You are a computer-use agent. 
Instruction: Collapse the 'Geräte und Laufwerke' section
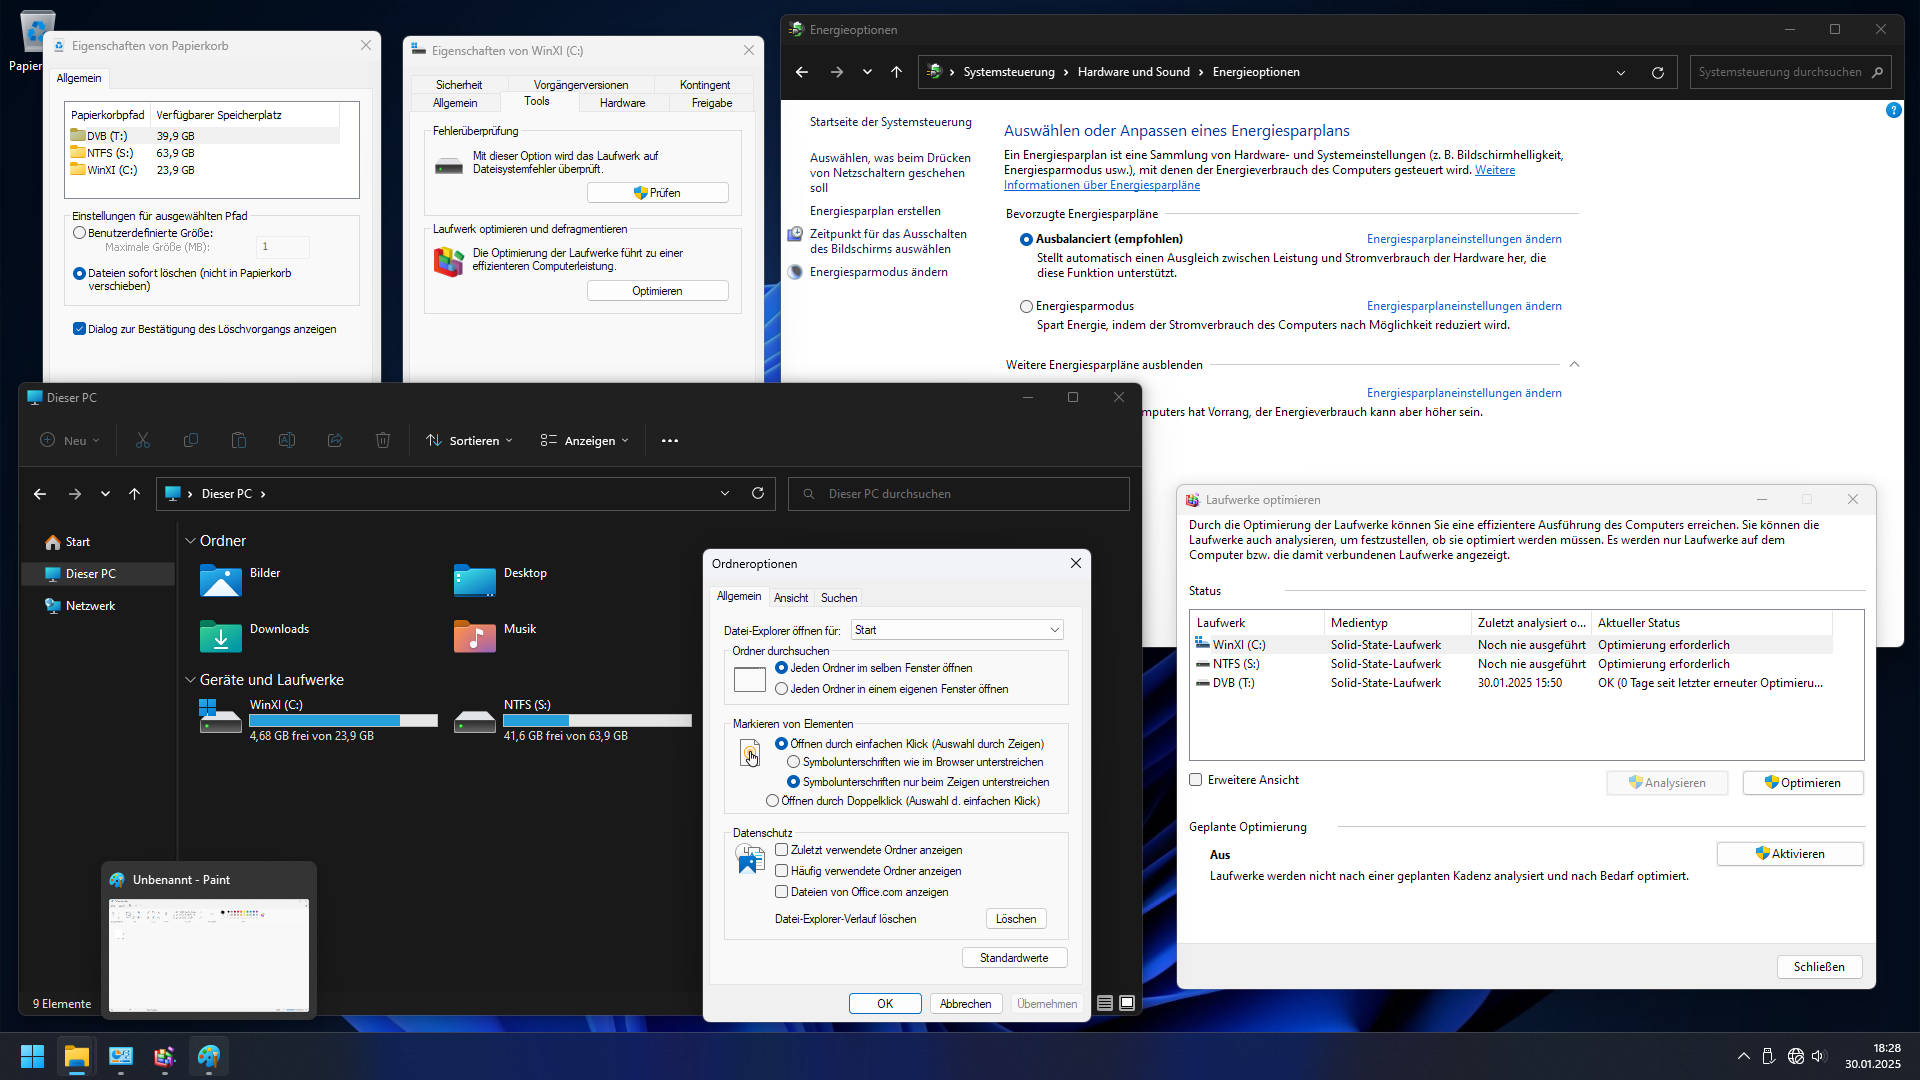190,680
